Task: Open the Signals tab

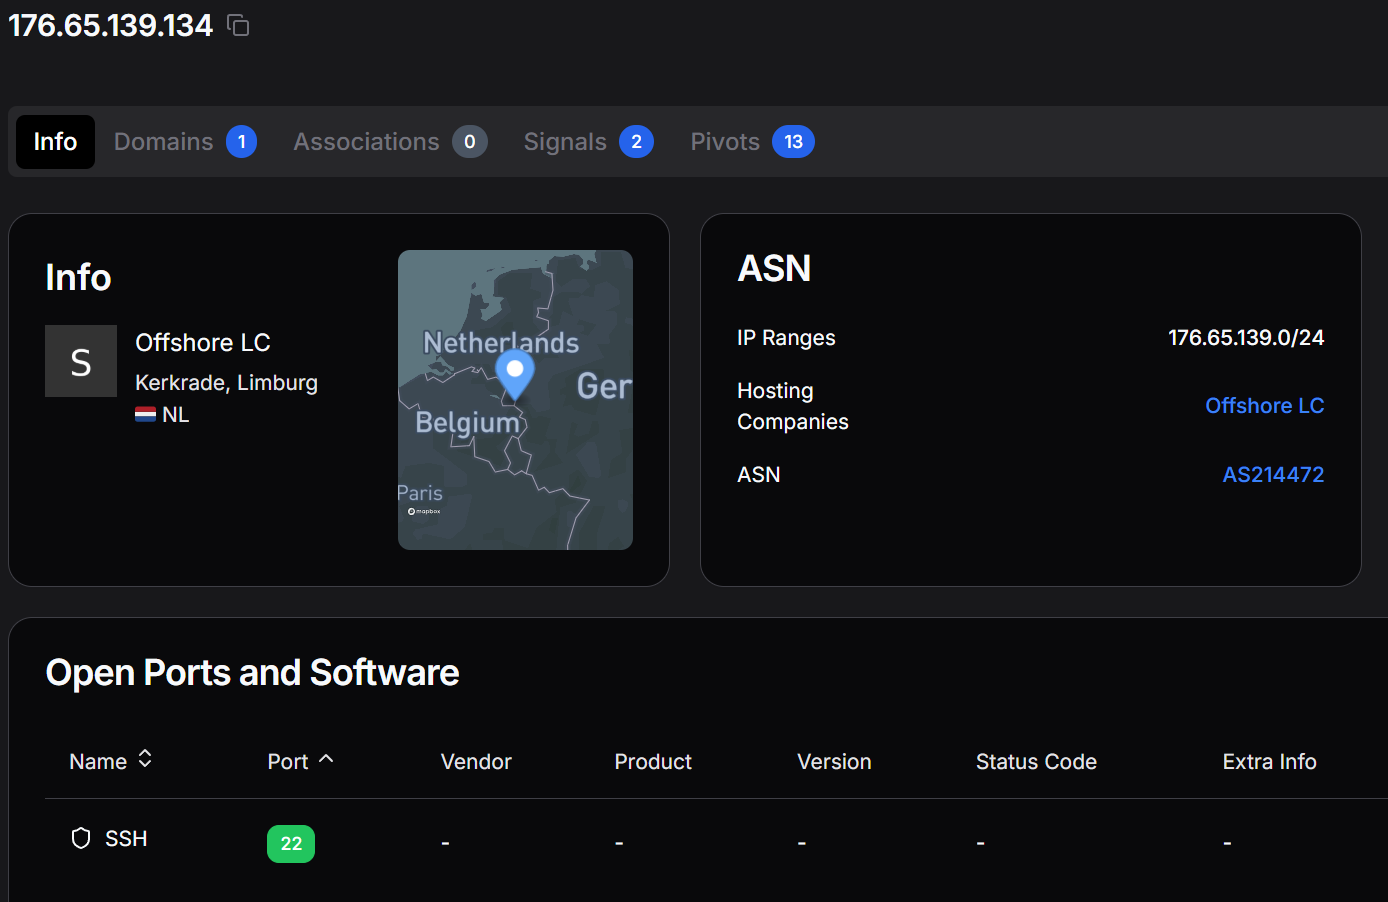Action: (565, 142)
